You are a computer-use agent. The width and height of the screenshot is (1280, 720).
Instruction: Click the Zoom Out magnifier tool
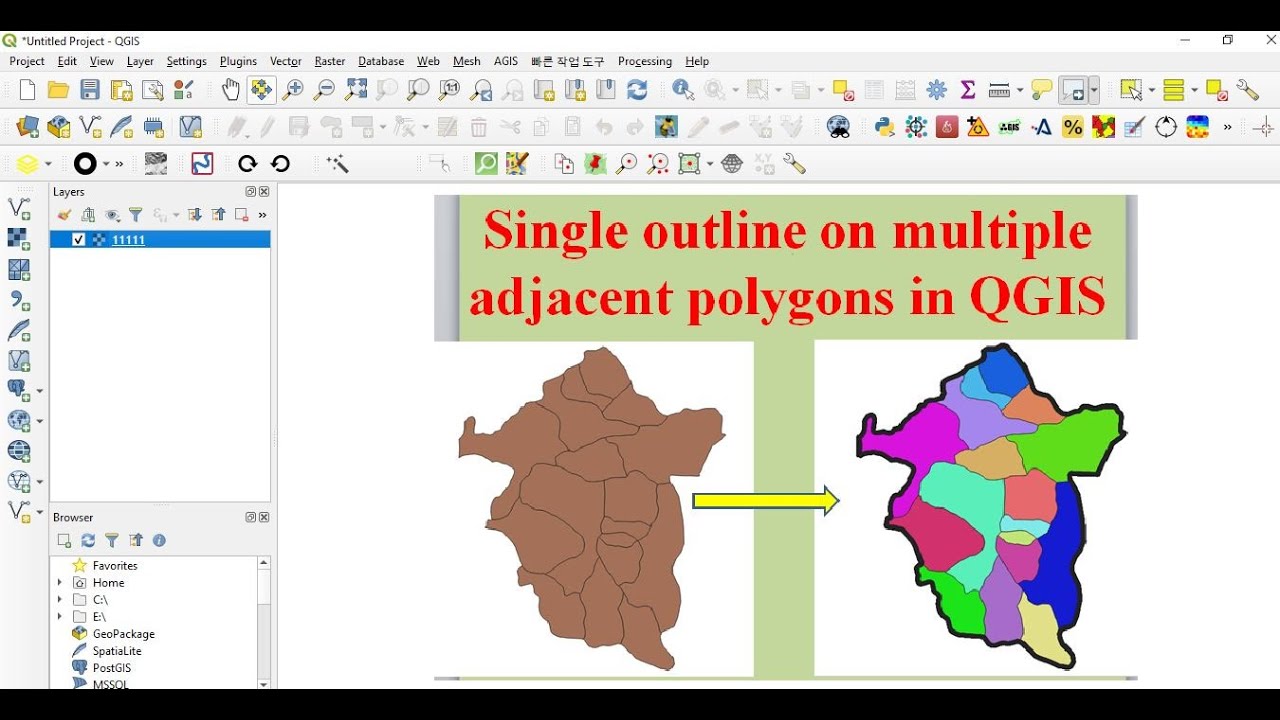(324, 90)
